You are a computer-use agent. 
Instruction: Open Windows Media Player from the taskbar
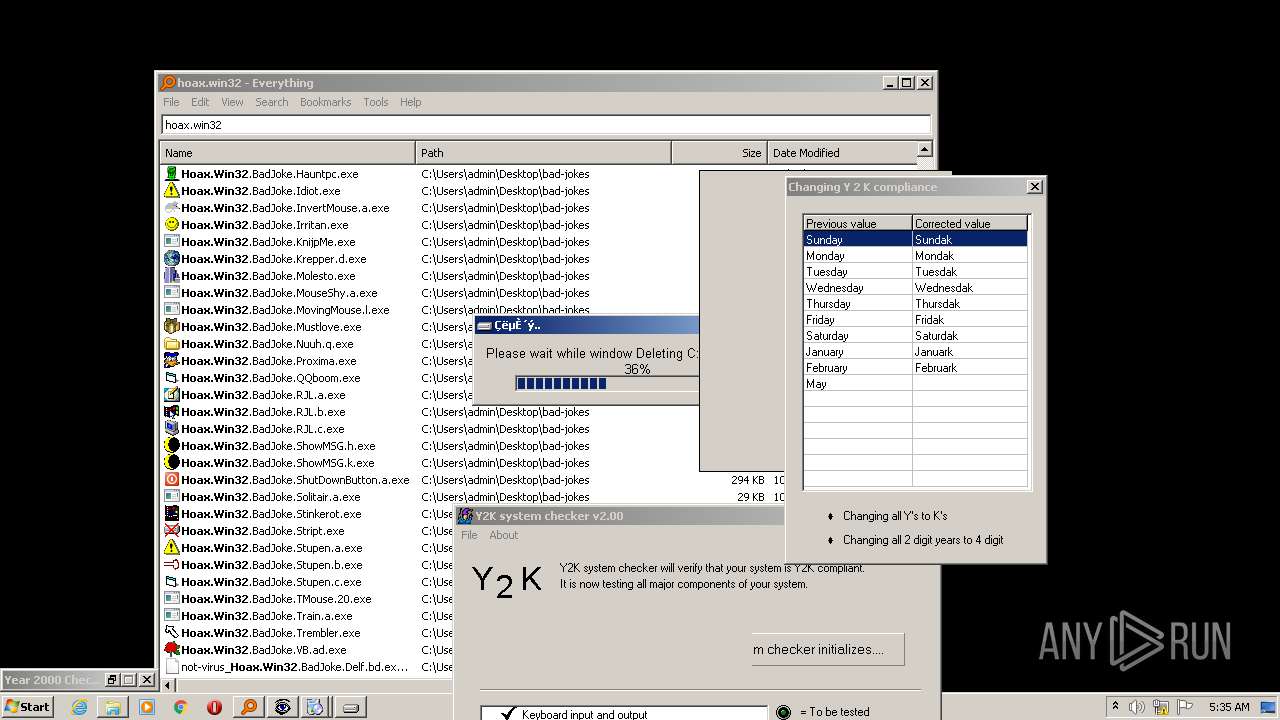[147, 707]
